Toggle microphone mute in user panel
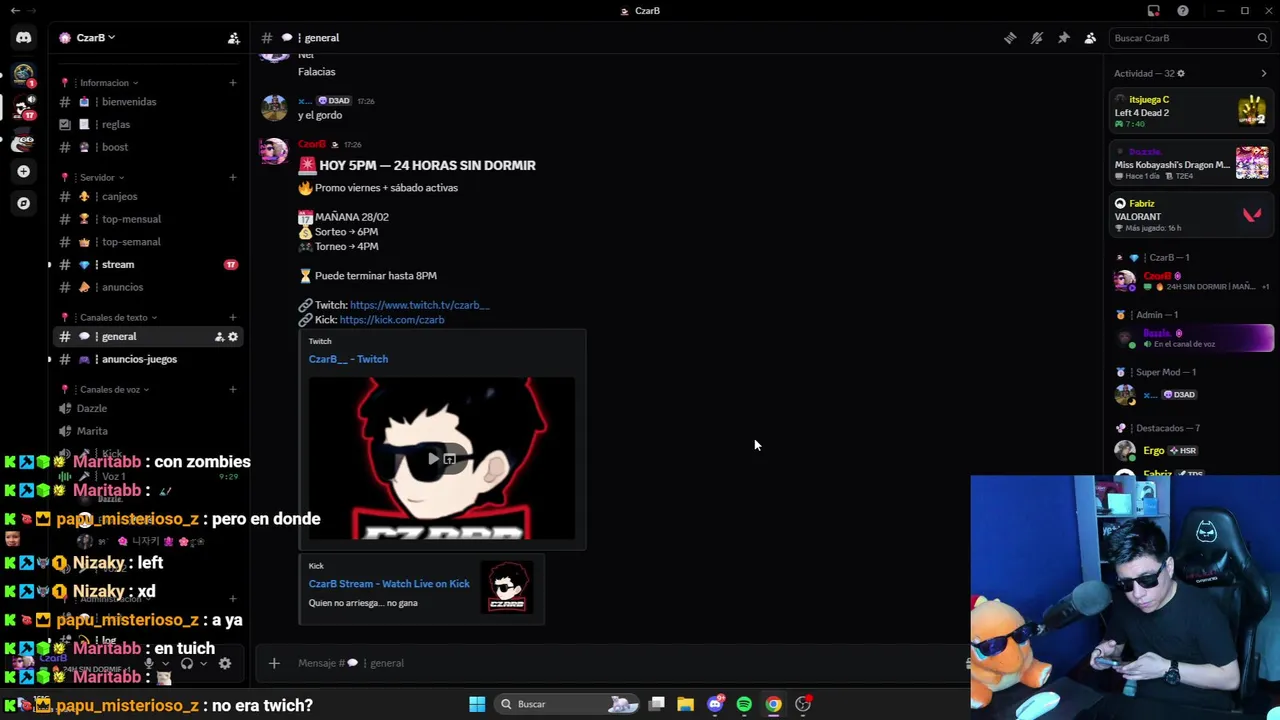This screenshot has width=1280, height=720. click(149, 663)
